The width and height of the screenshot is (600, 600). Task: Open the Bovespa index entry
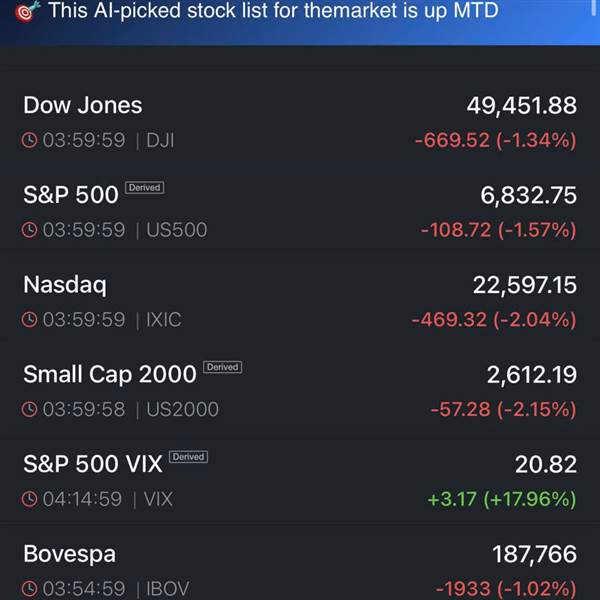[69, 554]
